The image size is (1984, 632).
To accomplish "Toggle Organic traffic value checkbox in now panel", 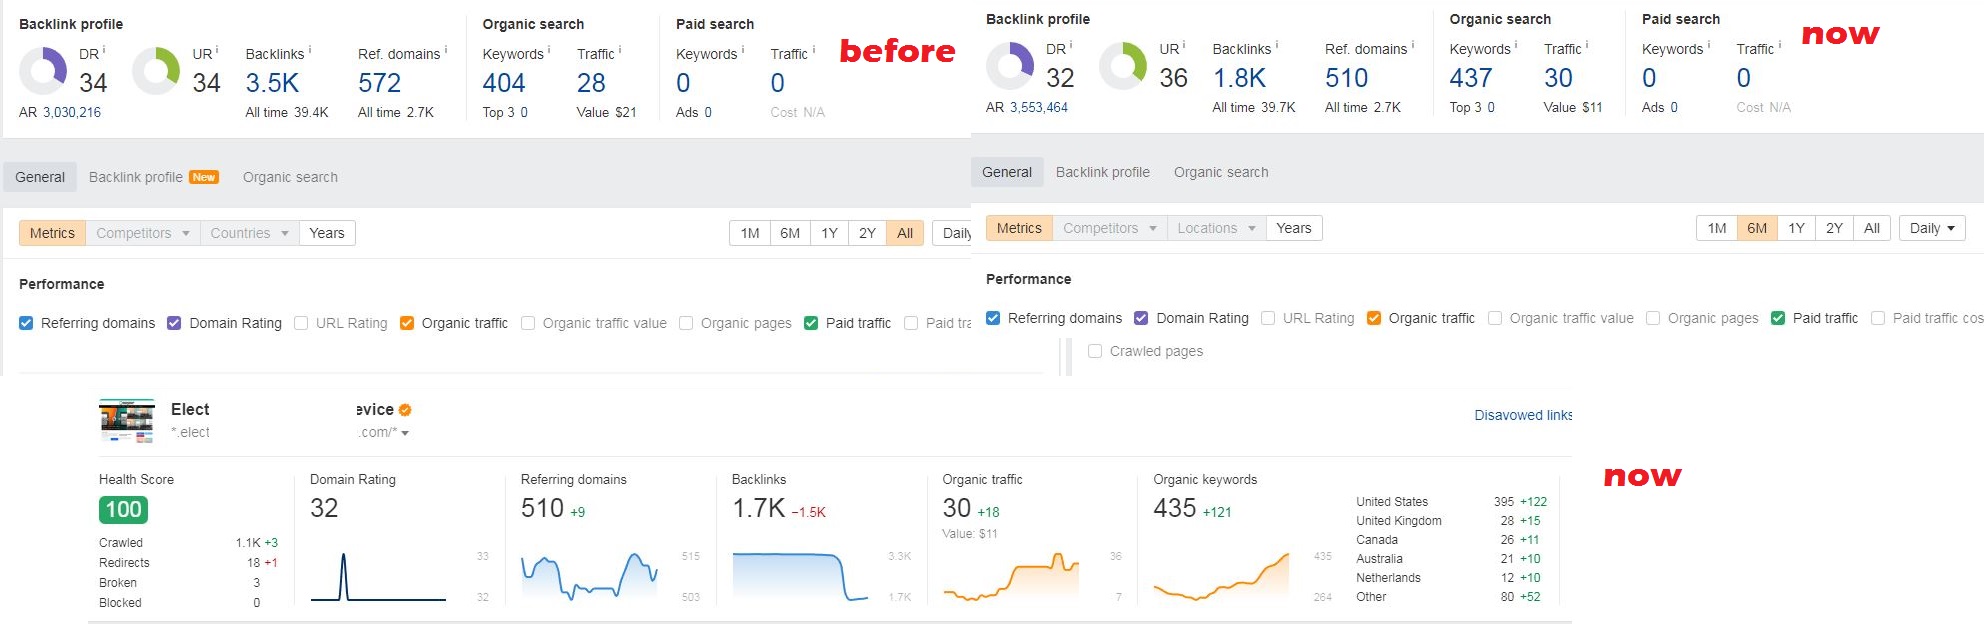I will [x=1495, y=318].
